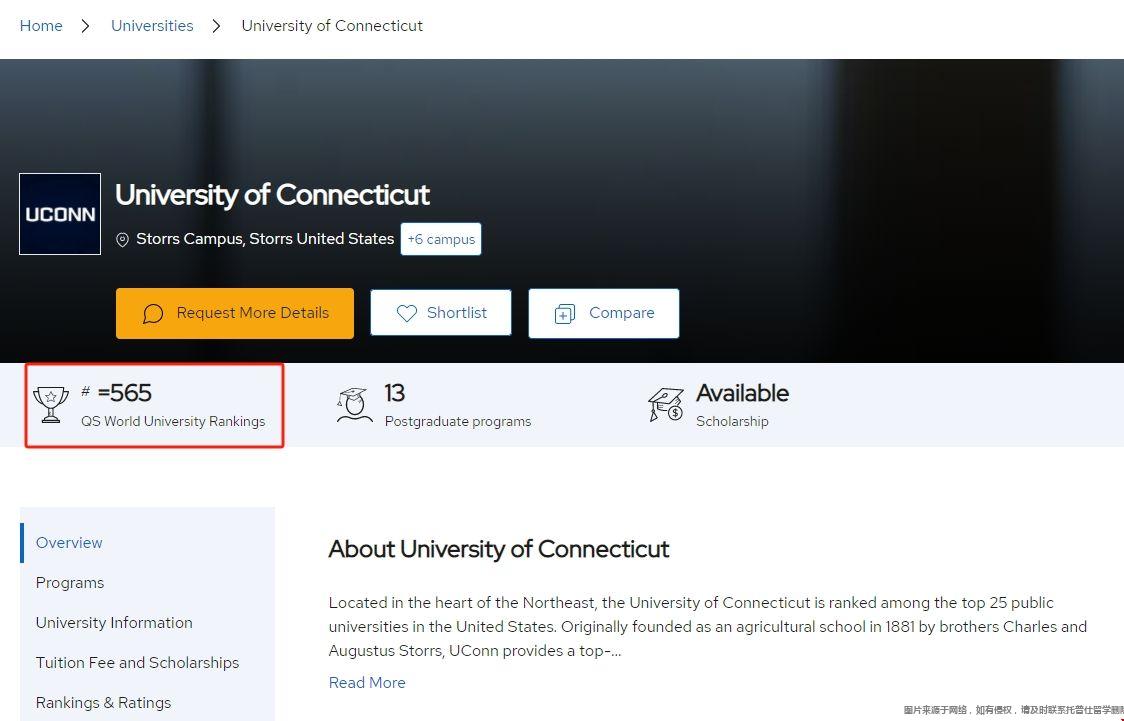The image size is (1124, 721).
Task: Click the 'Located in the heart' description paragraph
Action: [708, 626]
